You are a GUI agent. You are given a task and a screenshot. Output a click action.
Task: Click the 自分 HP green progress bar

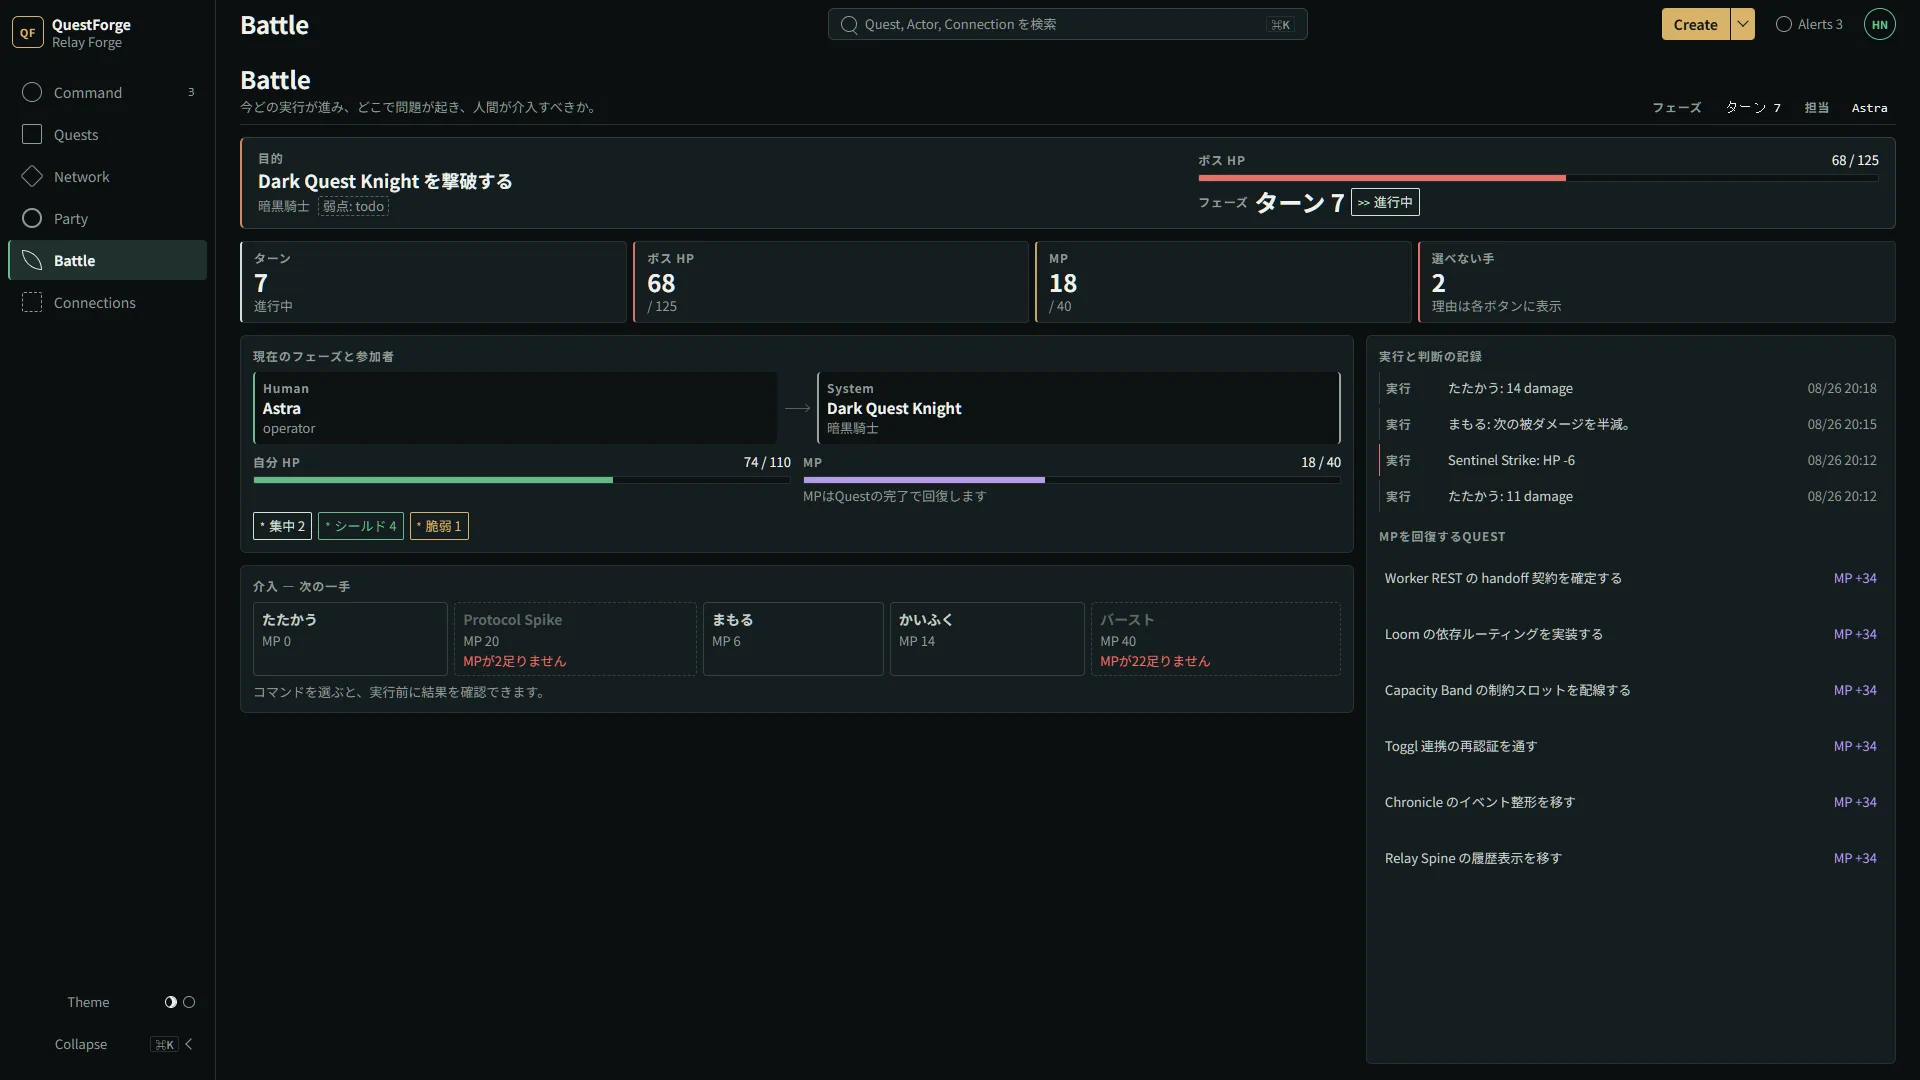click(x=522, y=480)
